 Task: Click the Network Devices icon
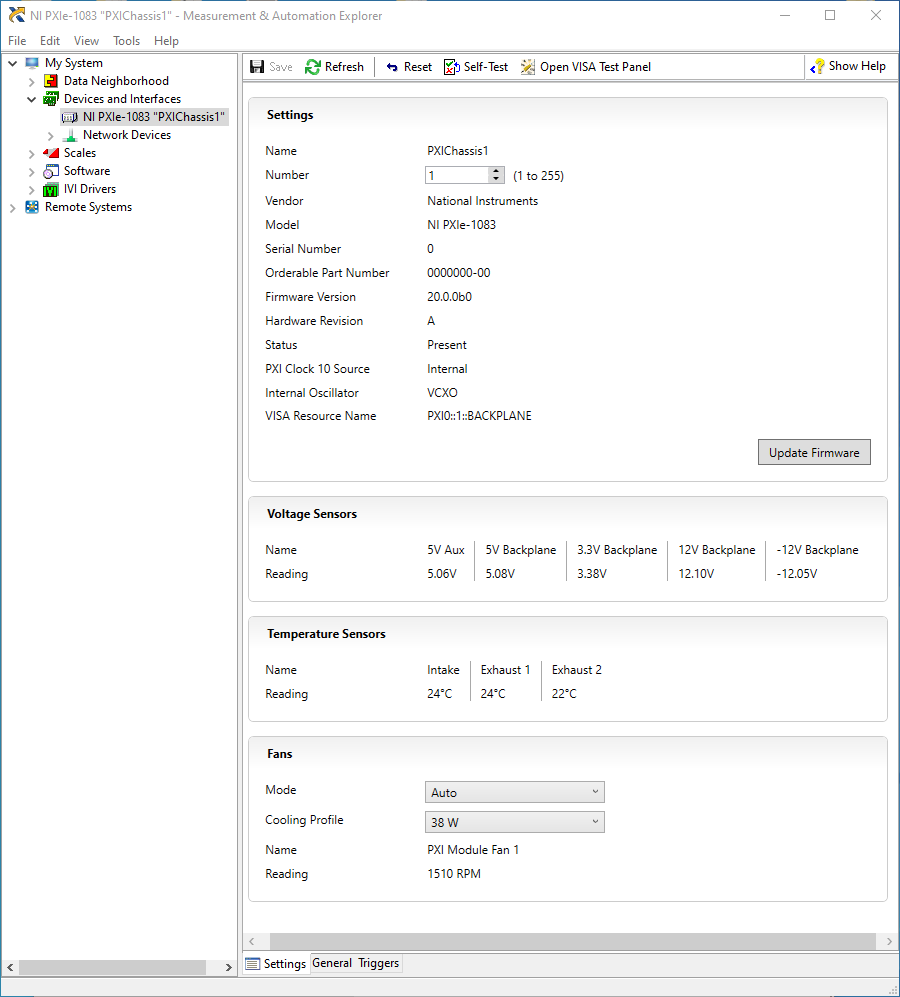(x=70, y=135)
